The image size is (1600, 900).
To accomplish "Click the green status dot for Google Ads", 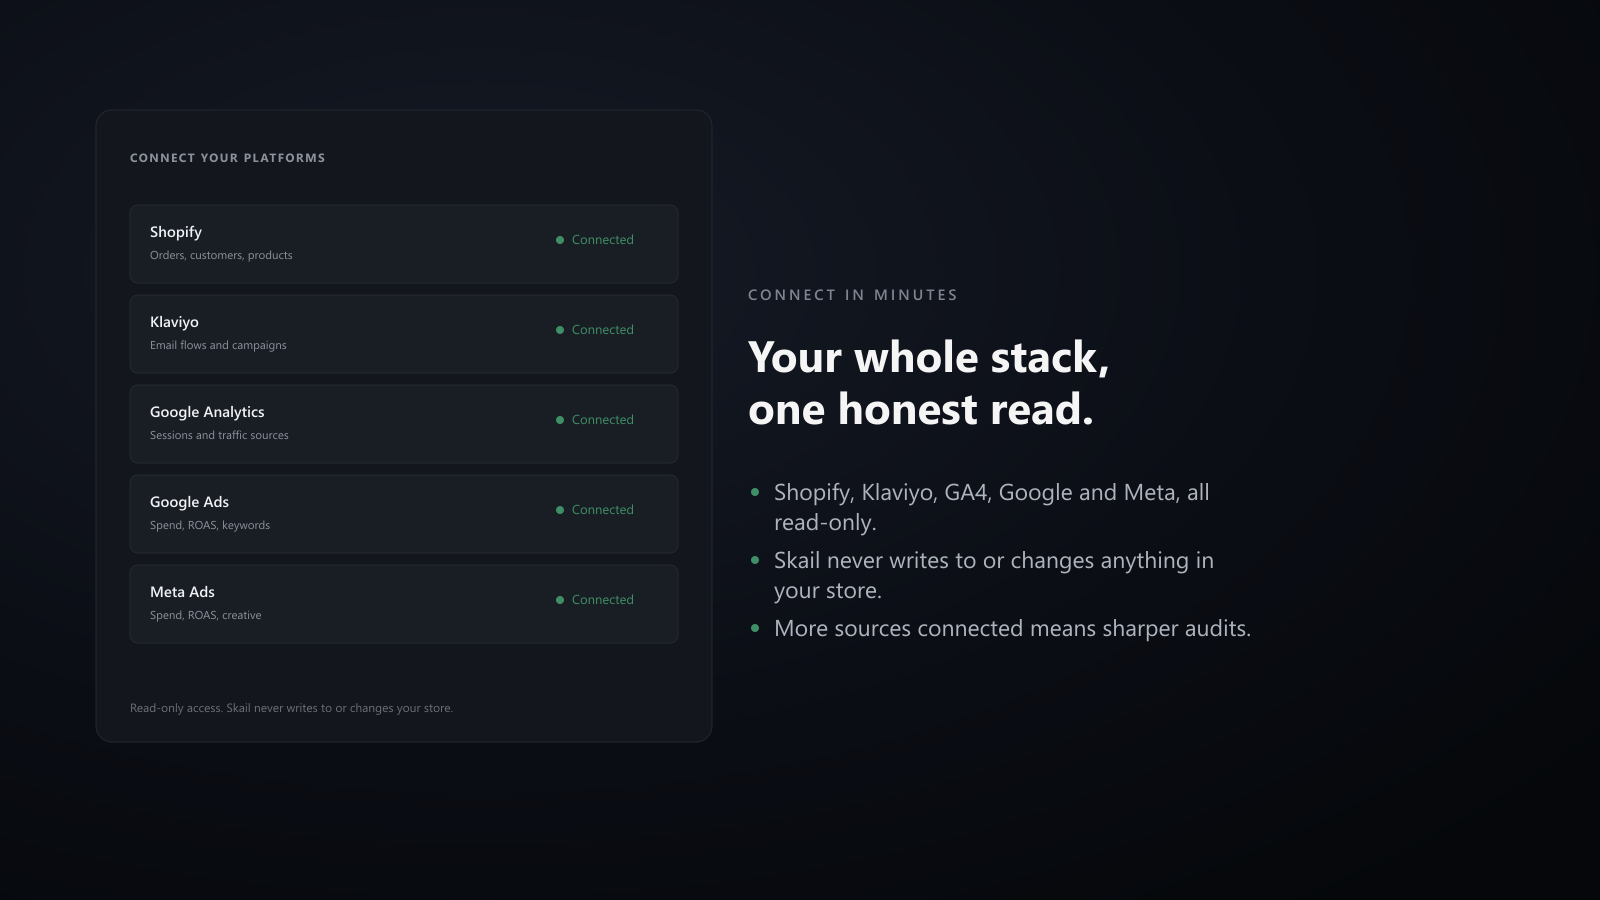I will [560, 510].
